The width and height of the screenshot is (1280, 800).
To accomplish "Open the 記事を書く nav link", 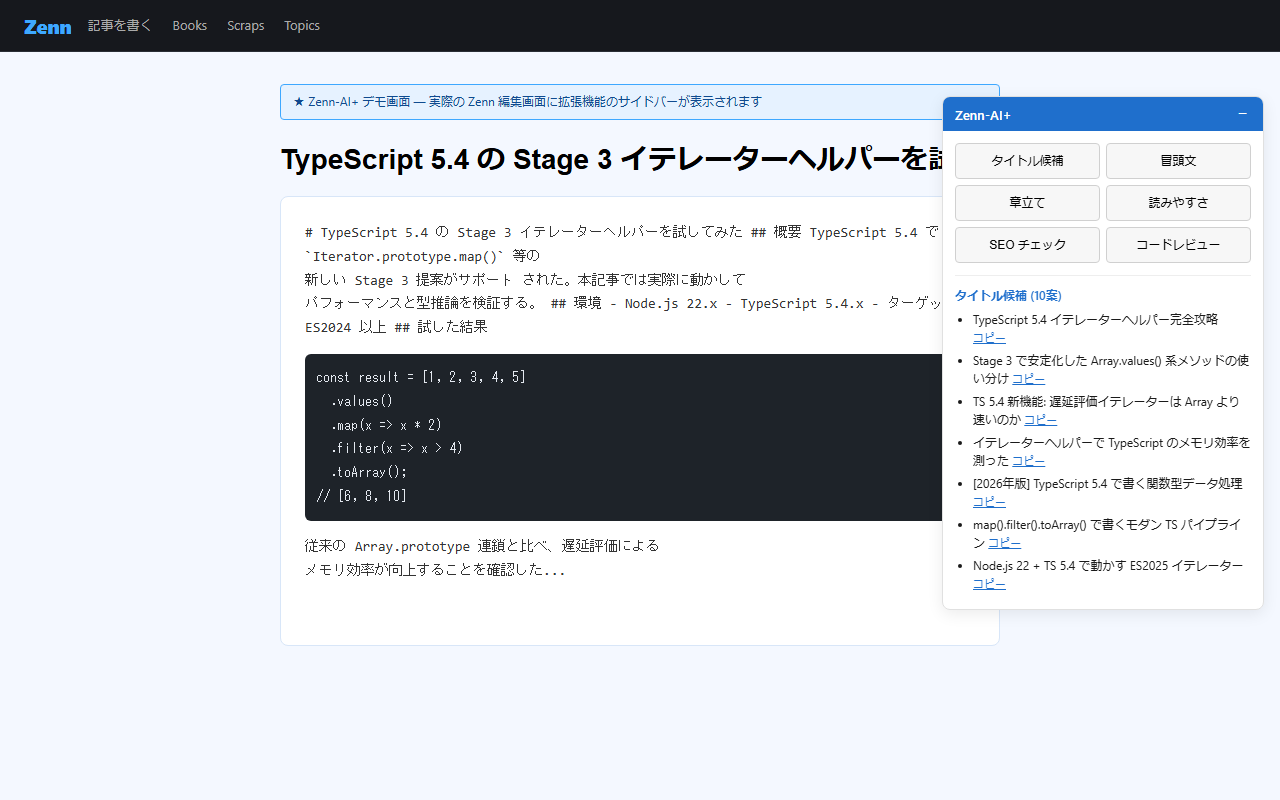I will [x=120, y=26].
